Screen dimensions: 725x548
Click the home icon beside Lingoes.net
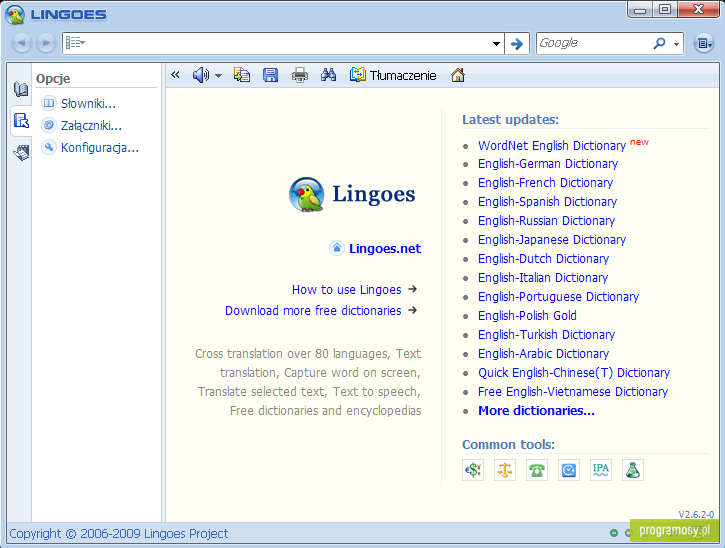[x=337, y=248]
